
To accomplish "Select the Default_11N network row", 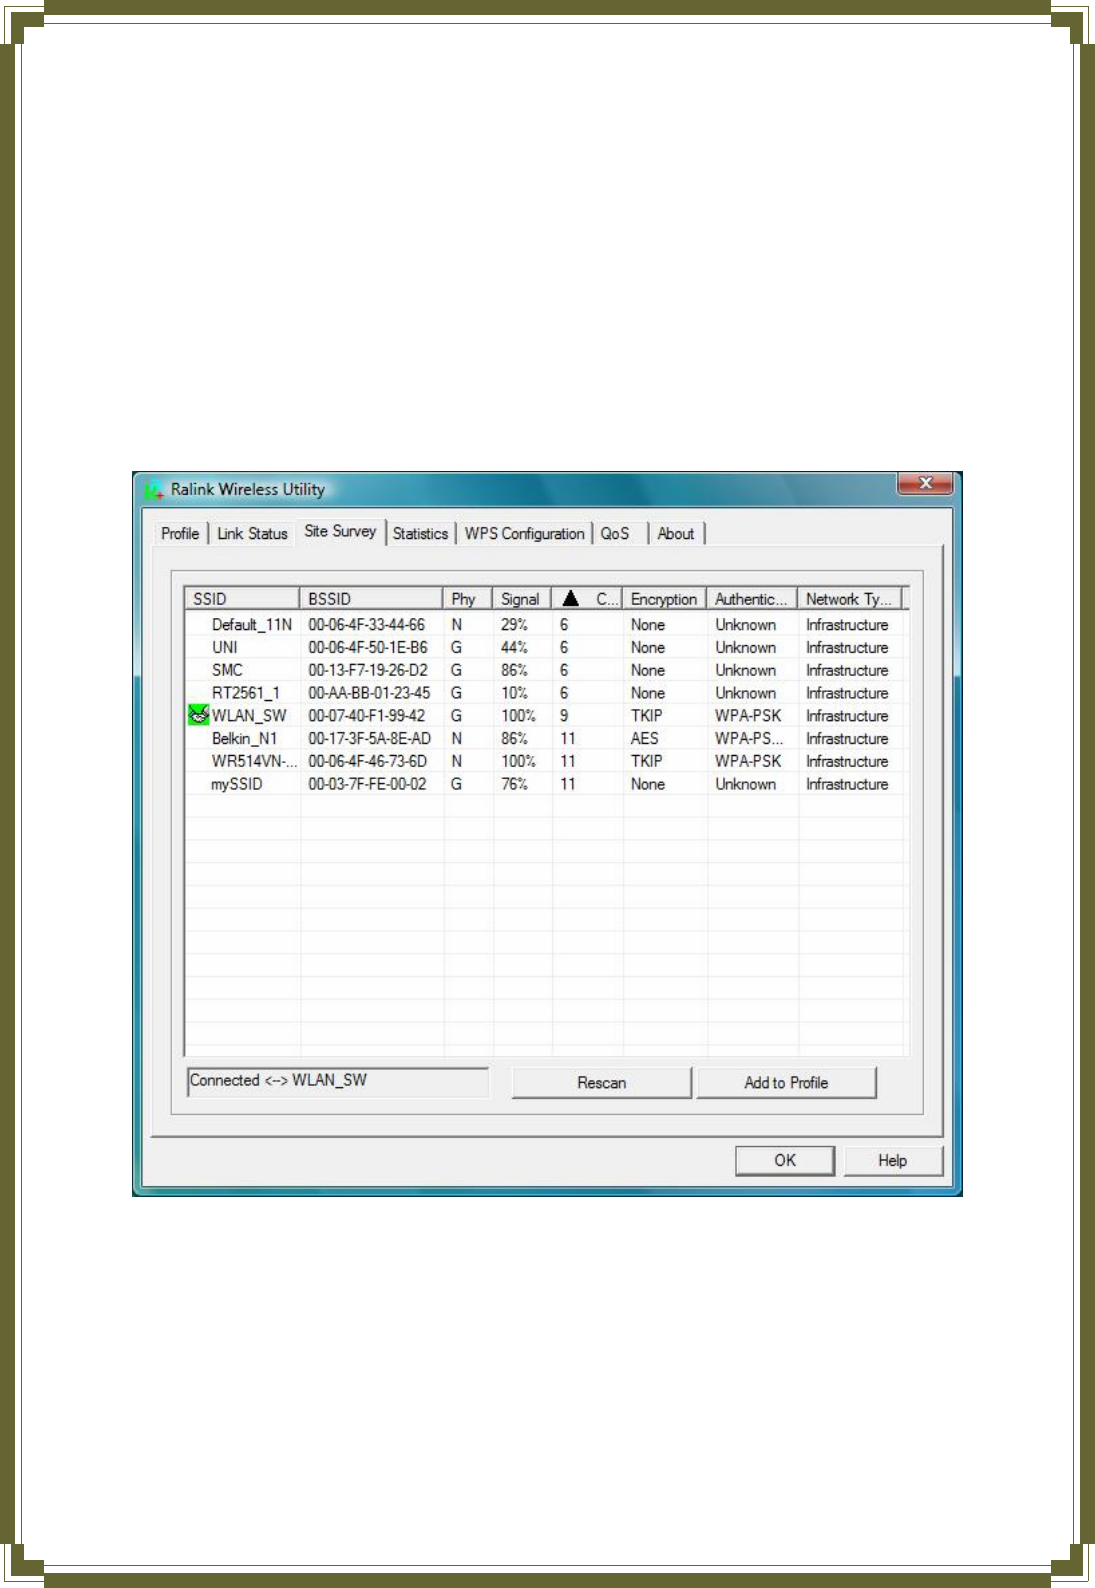I will coord(545,624).
